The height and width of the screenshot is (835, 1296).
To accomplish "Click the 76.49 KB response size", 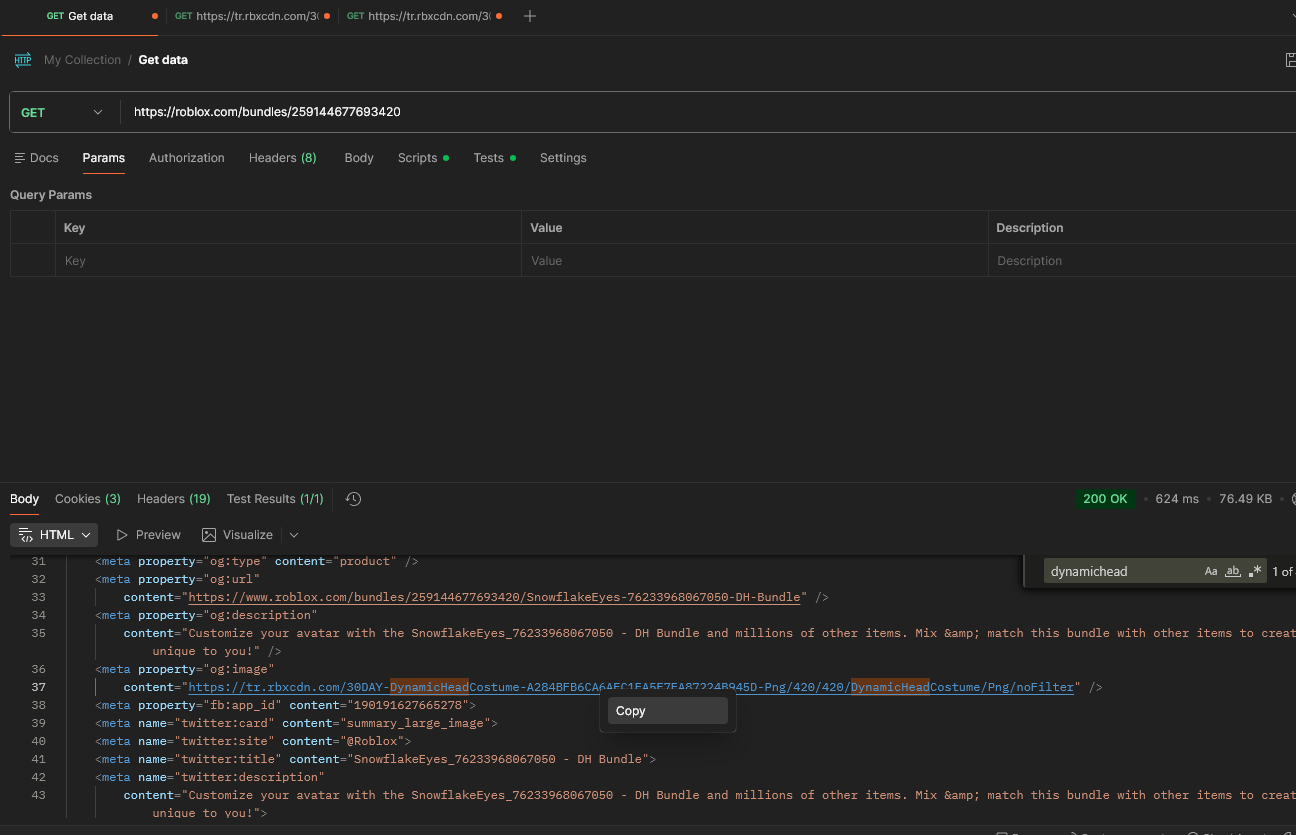I will click(1245, 499).
